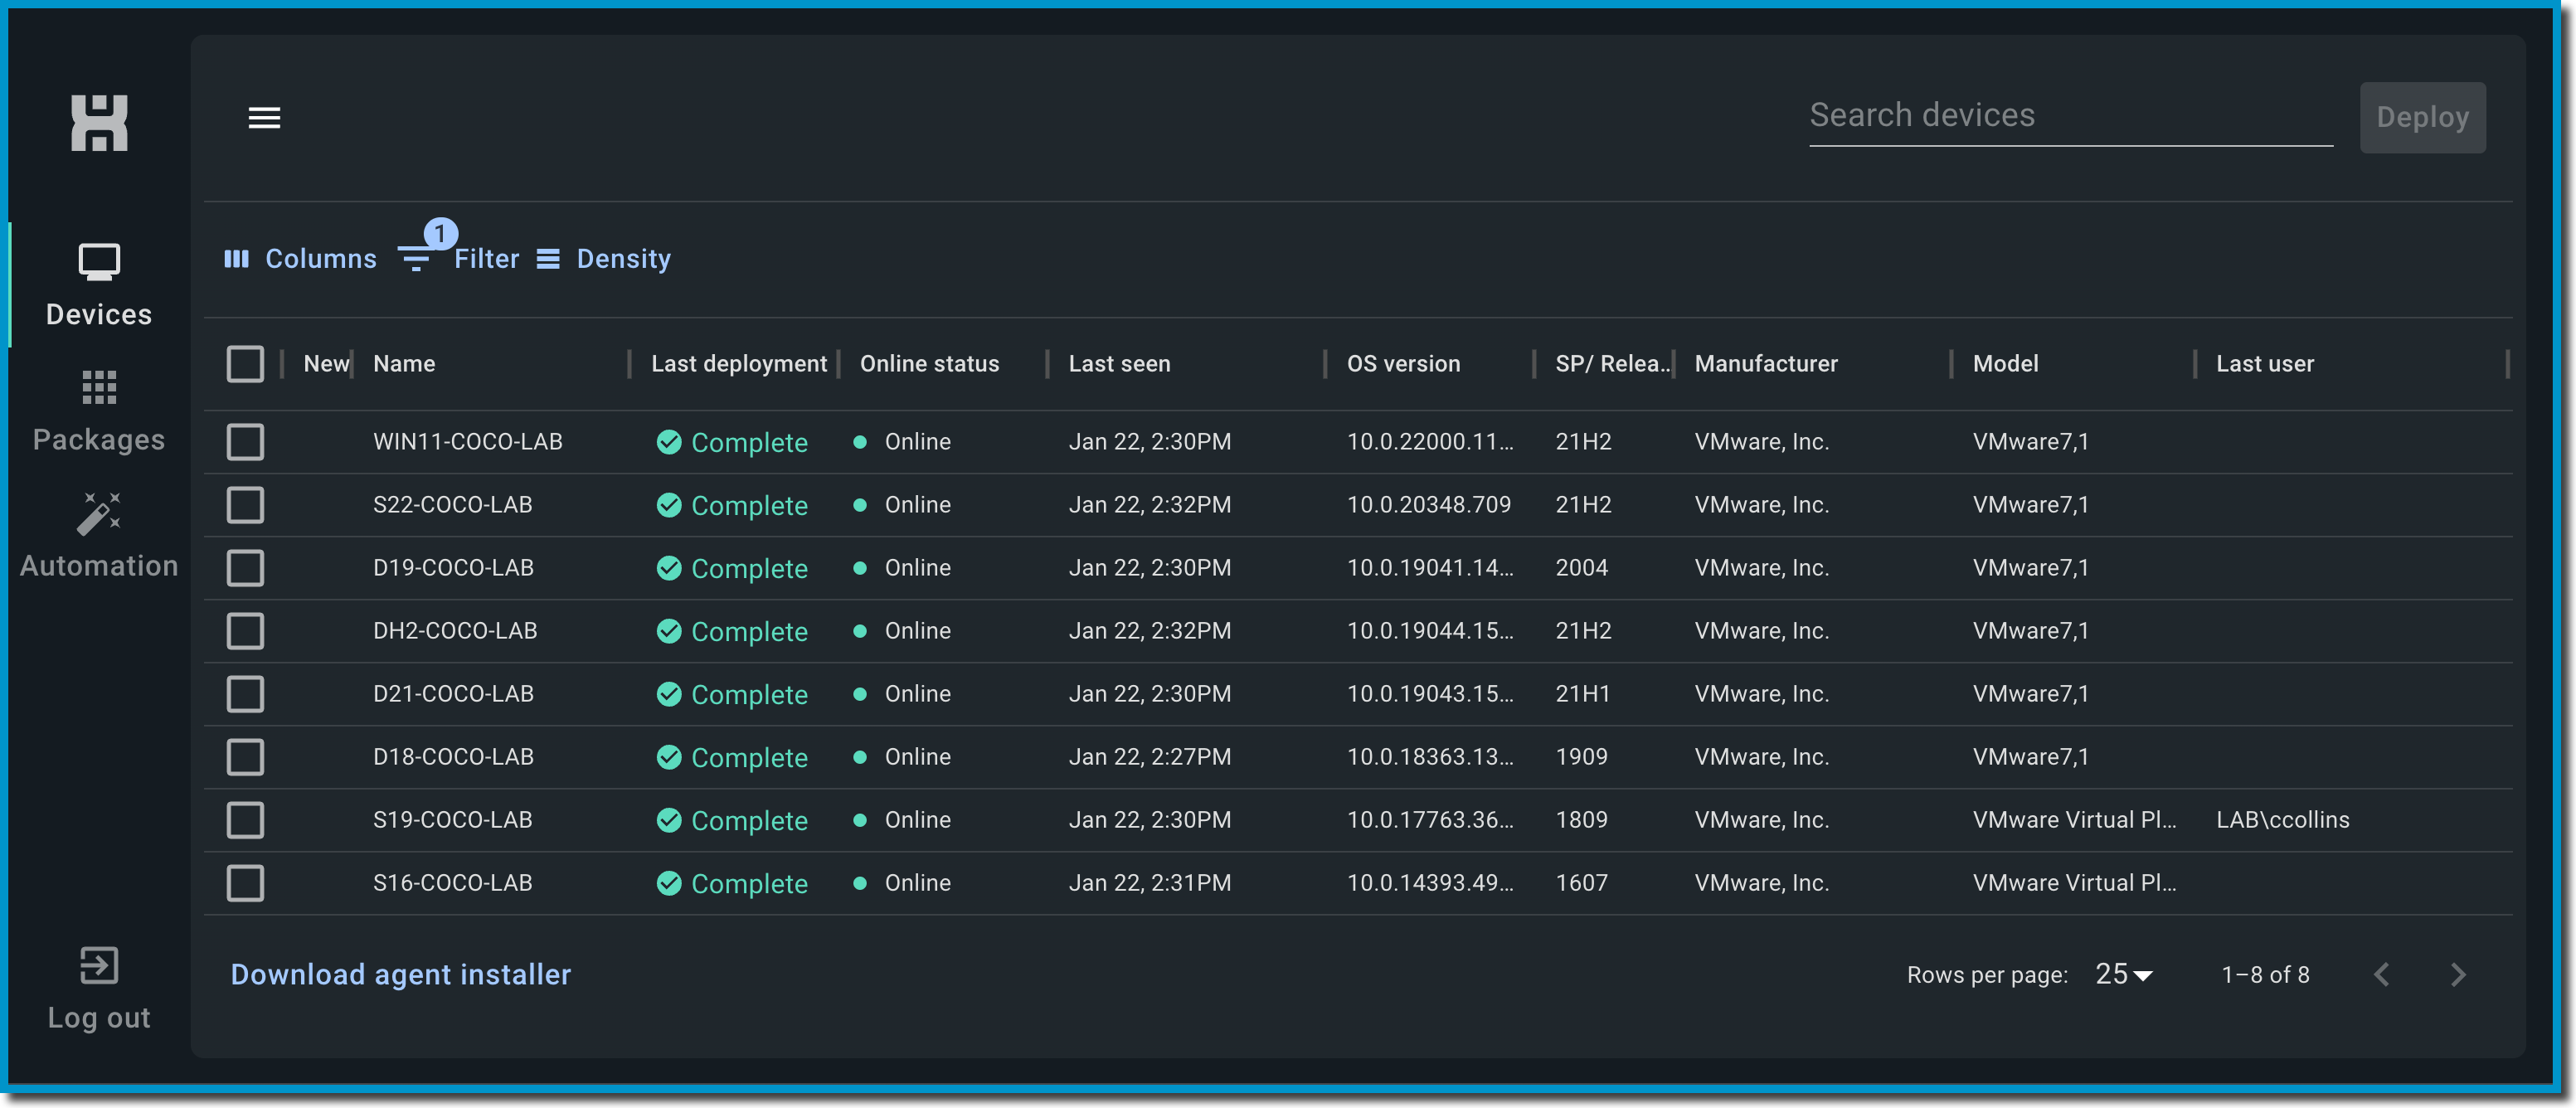The image size is (2576, 1108).
Task: Toggle the select-all header checkbox
Action: point(245,364)
